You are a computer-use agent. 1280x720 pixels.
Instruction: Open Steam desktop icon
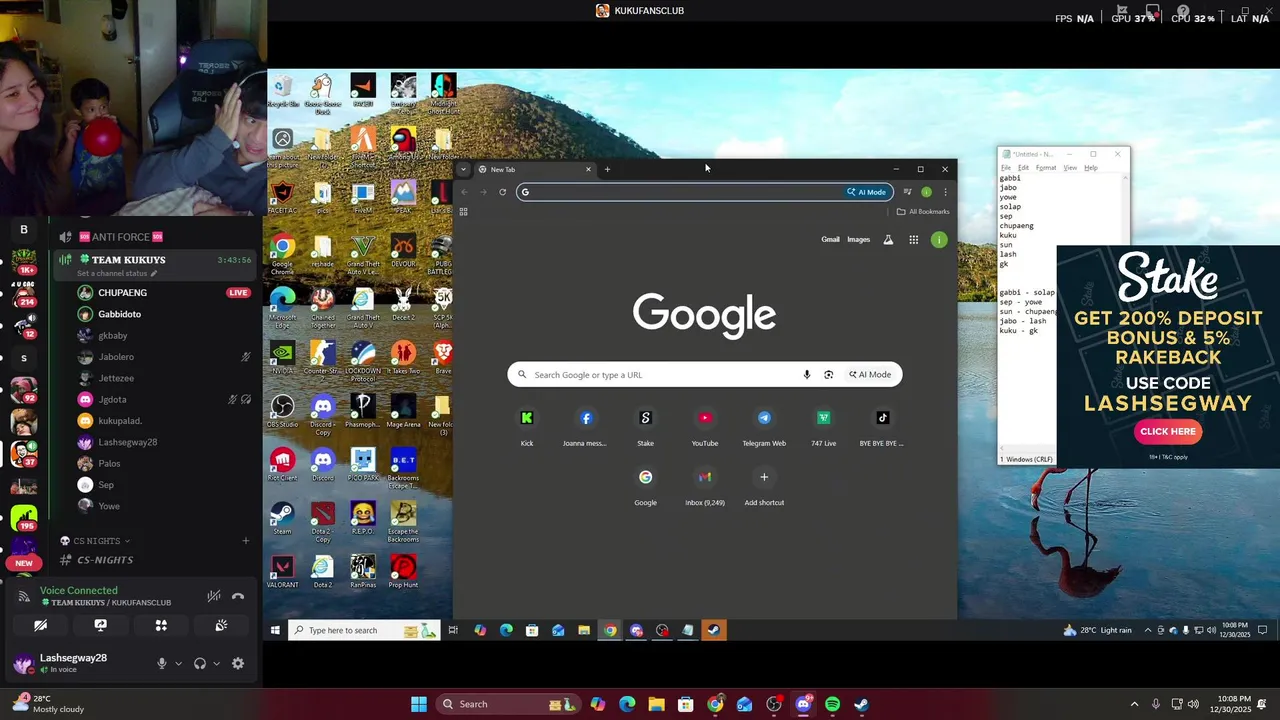[283, 518]
